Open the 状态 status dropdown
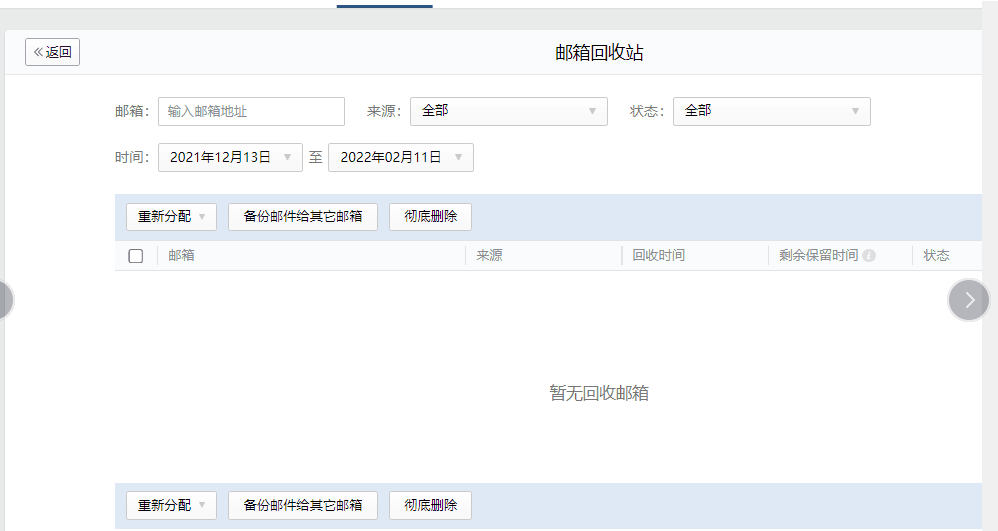Image resolution: width=998 pixels, height=531 pixels. point(771,111)
